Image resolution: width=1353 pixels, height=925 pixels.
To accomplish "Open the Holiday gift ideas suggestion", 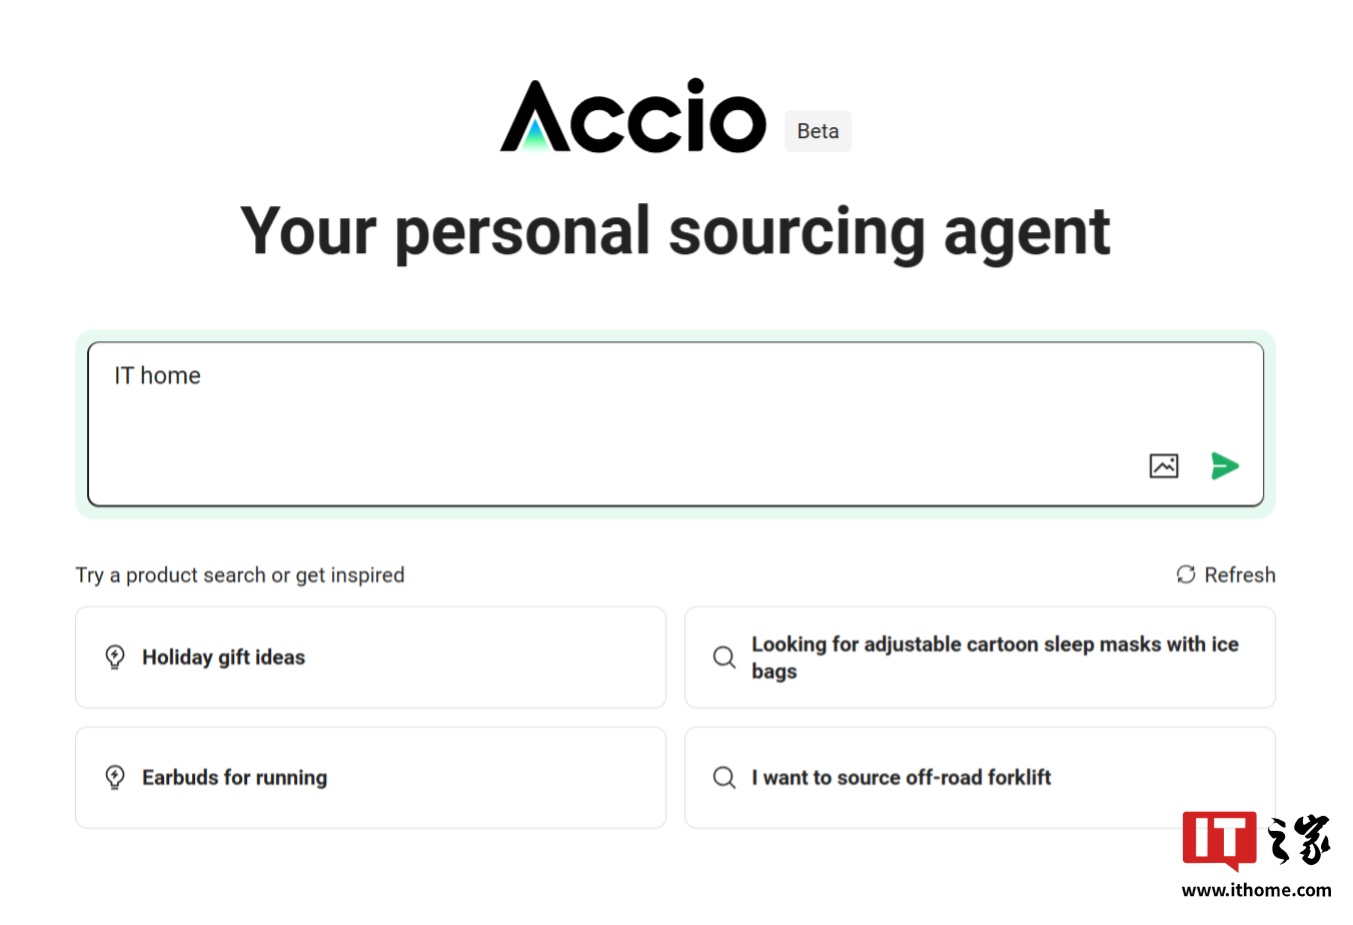I will [370, 657].
